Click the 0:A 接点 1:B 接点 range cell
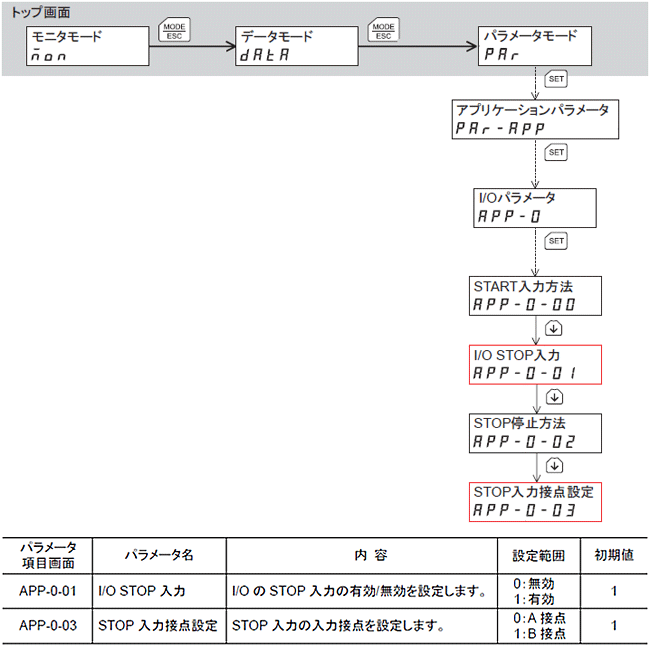The height and width of the screenshot is (646, 650). [539, 626]
